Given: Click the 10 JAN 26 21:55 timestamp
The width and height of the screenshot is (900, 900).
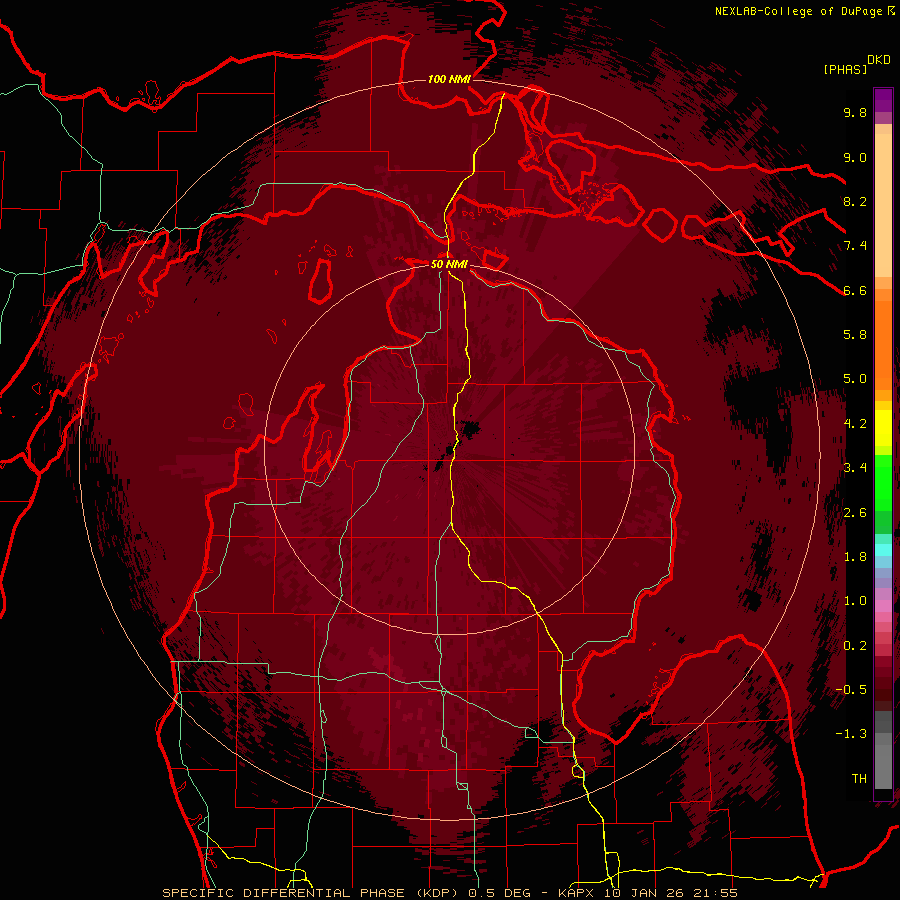Looking at the screenshot, I should [670, 893].
